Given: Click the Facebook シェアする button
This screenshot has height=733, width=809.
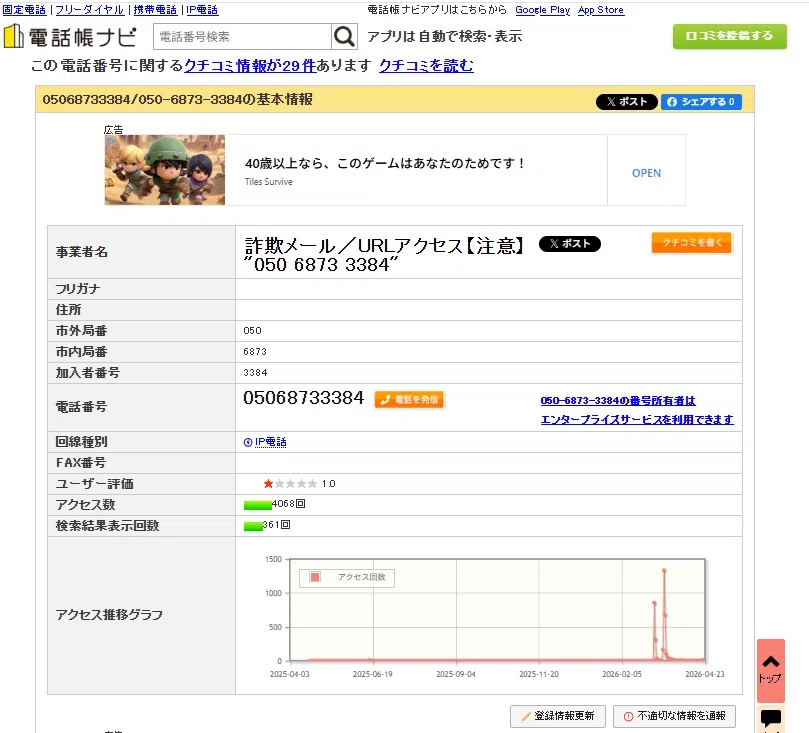Looking at the screenshot, I should coord(701,102).
